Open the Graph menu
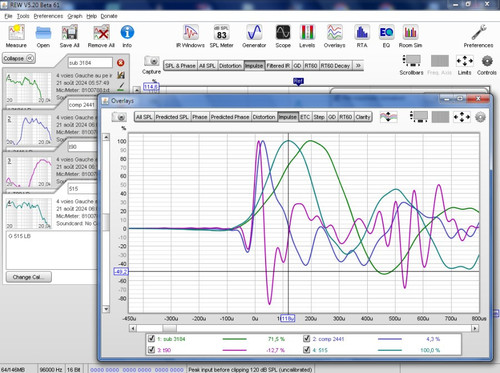Image resolution: width=500 pixels, height=373 pixels. pos(75,16)
